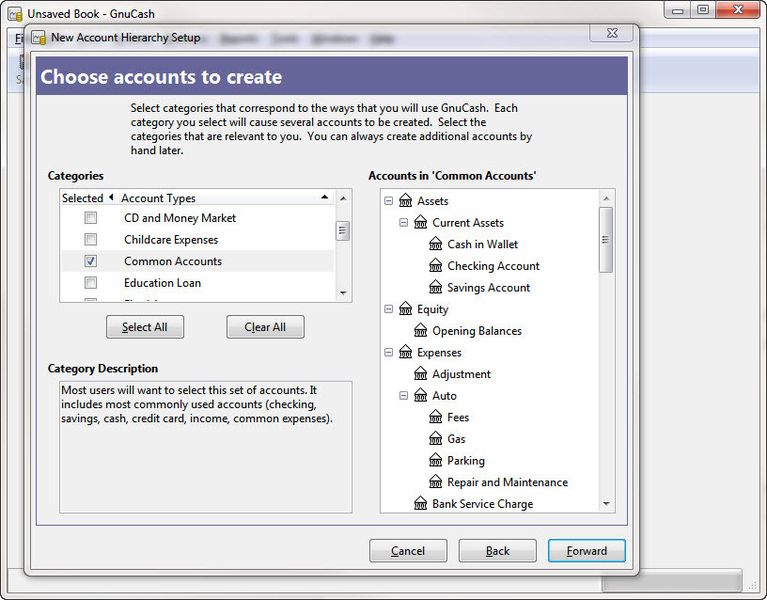Click the Current Assets account icon
Screen dimensions: 767x600
click(421, 222)
